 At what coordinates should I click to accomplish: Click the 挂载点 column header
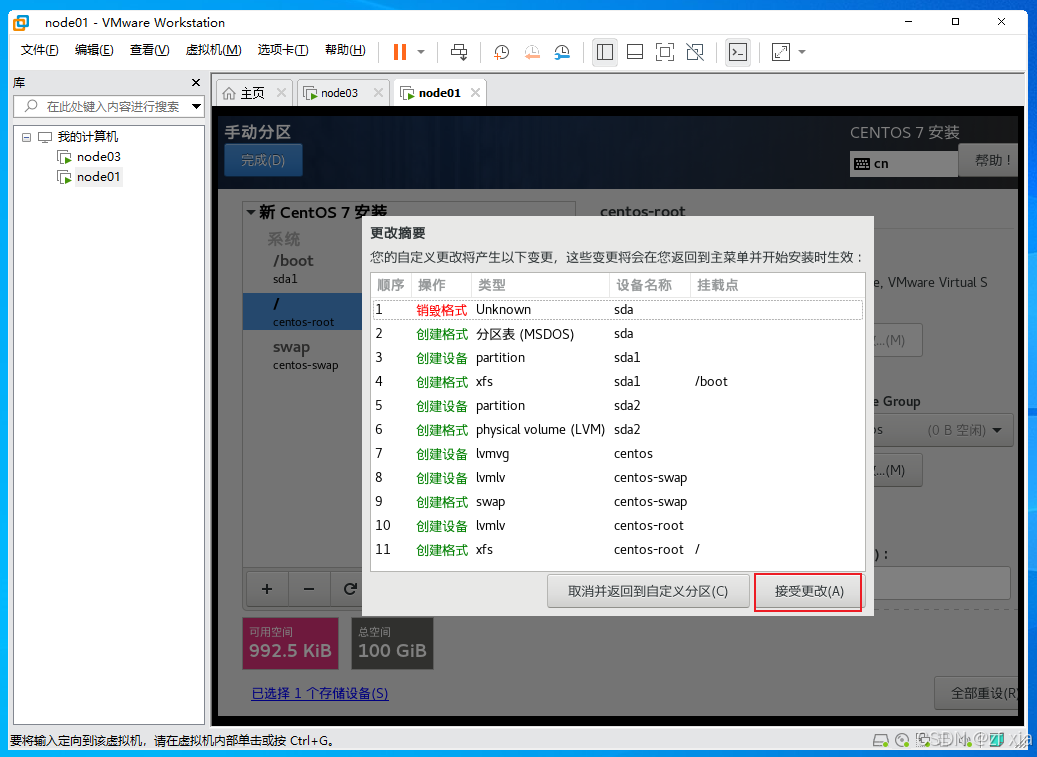pyautogui.click(x=777, y=285)
